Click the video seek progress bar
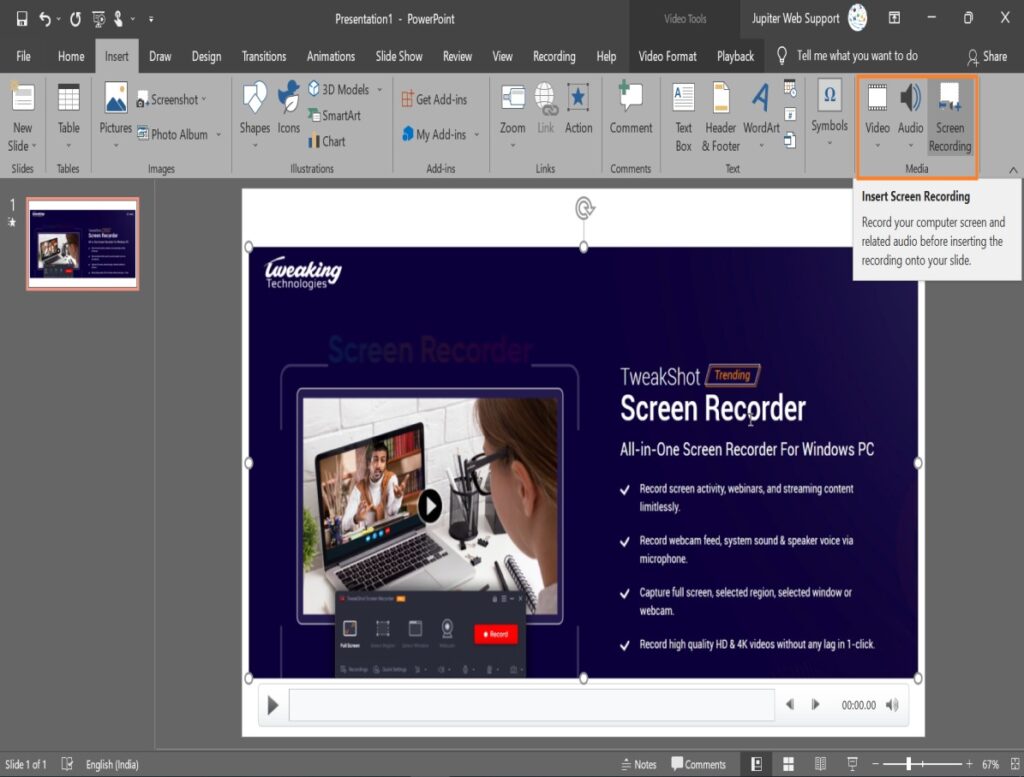 pyautogui.click(x=532, y=705)
